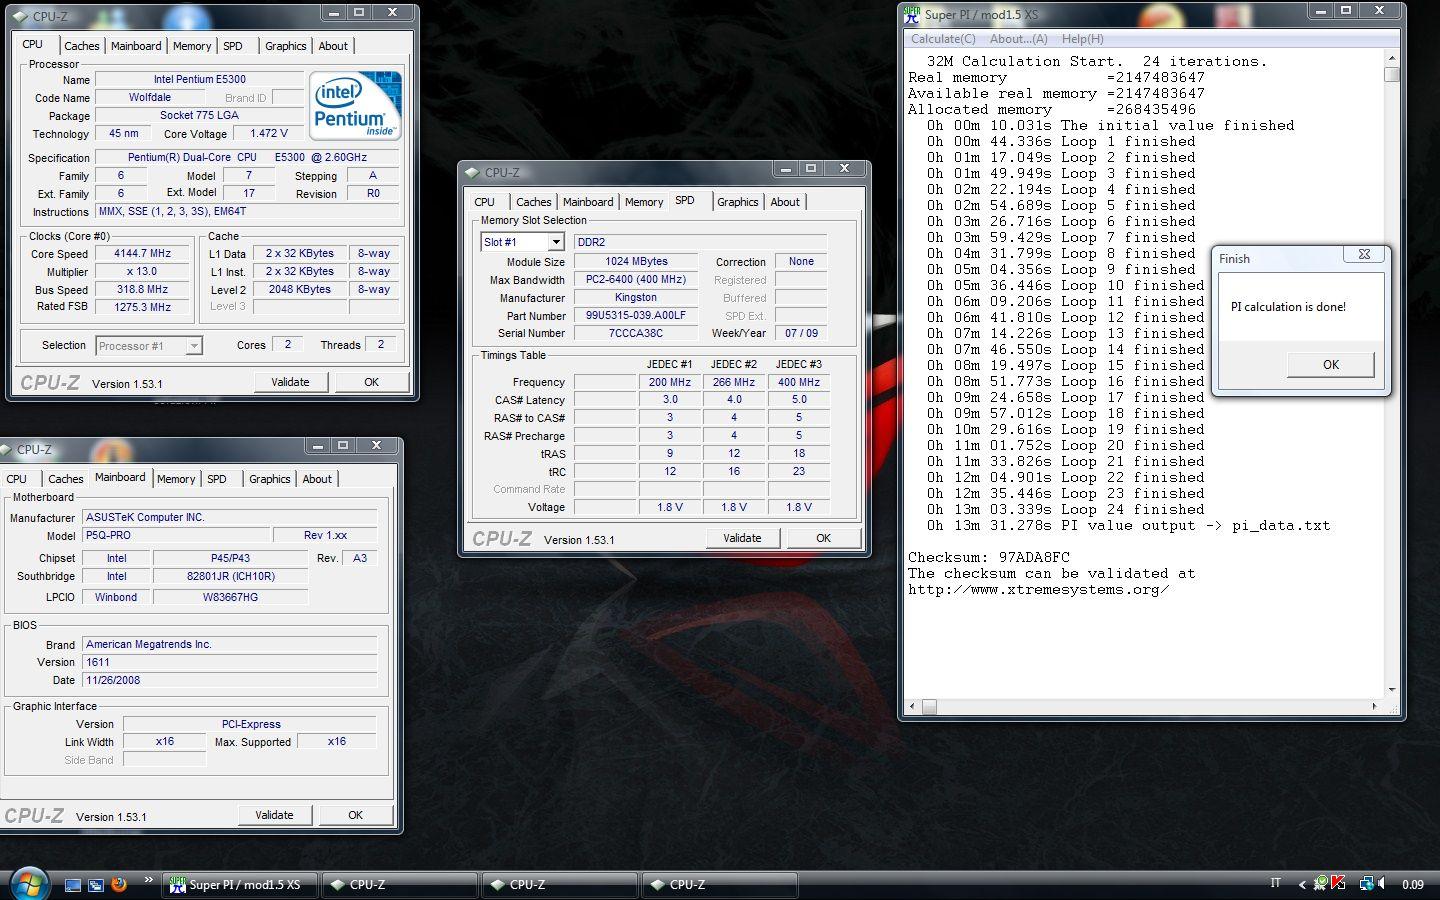The image size is (1440, 900).
Task: Click the http://www.xtremesystems.org/ text
Action: point(1038,589)
